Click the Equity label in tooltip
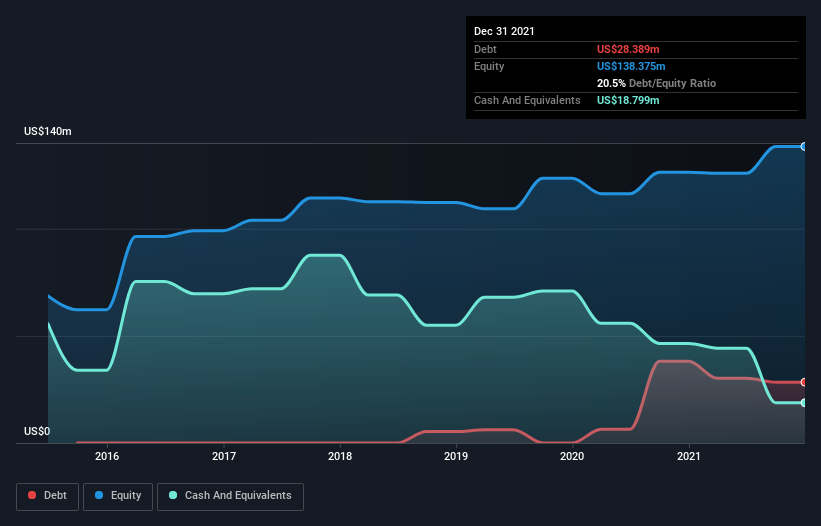Image resolution: width=821 pixels, height=526 pixels. 489,66
